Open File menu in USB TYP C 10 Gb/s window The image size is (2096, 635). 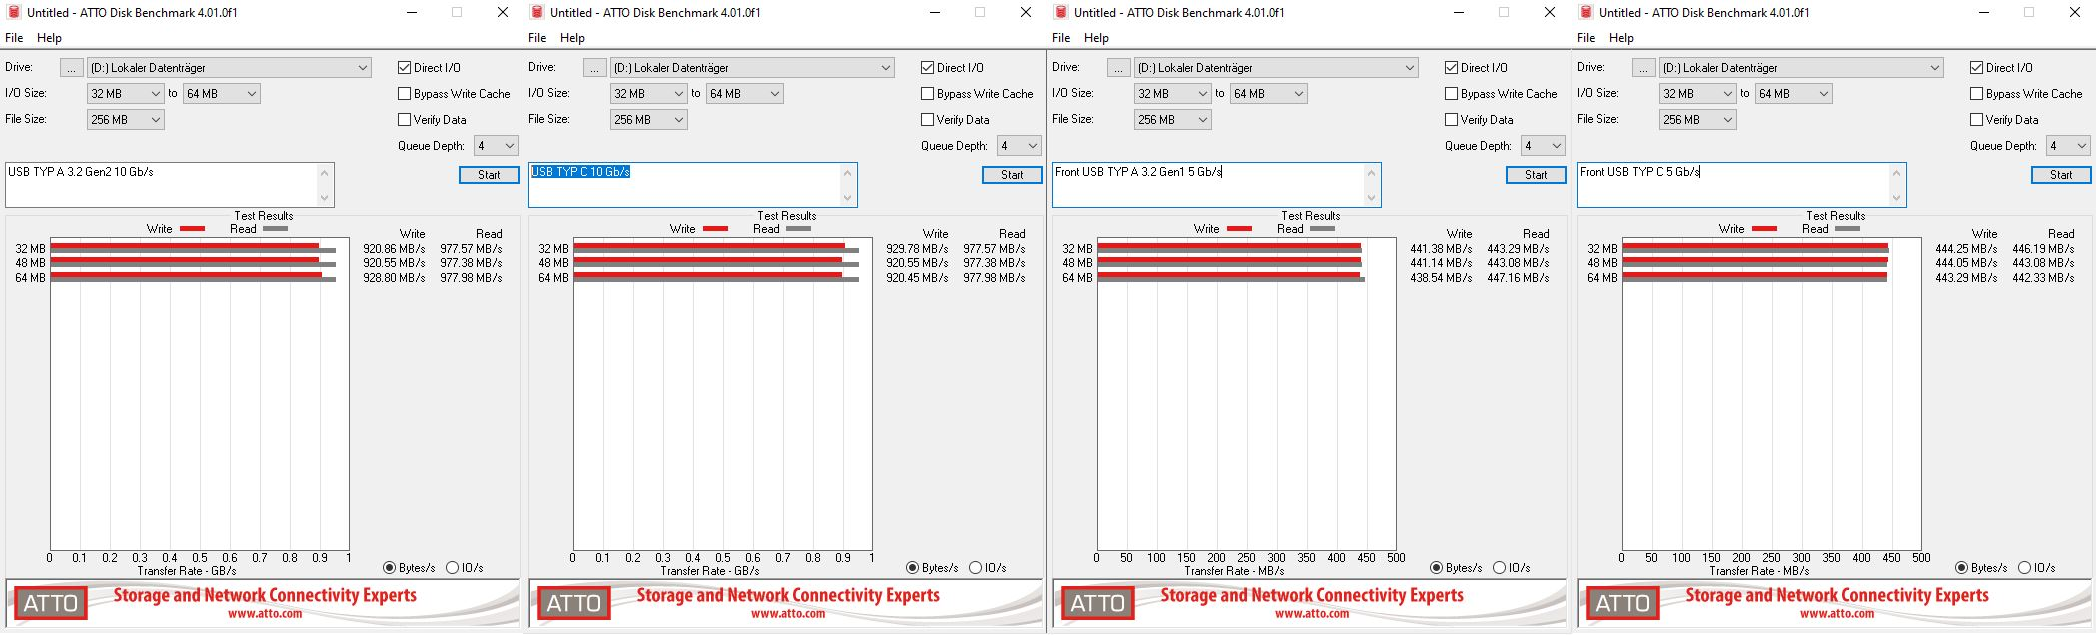(537, 38)
